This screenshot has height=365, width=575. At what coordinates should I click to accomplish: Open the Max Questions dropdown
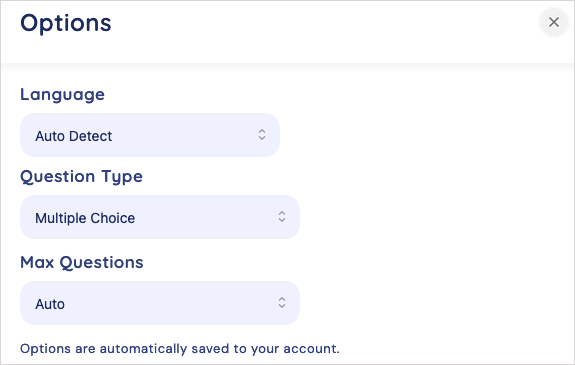click(x=160, y=303)
